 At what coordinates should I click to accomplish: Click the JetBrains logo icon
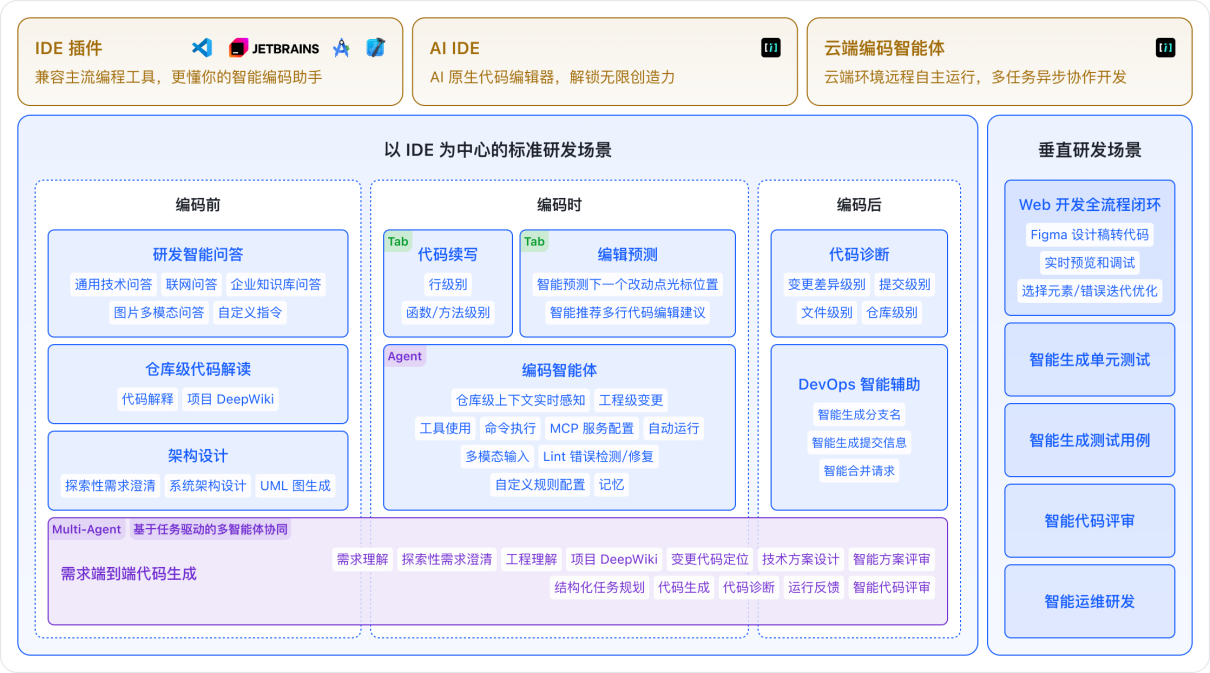(240, 47)
